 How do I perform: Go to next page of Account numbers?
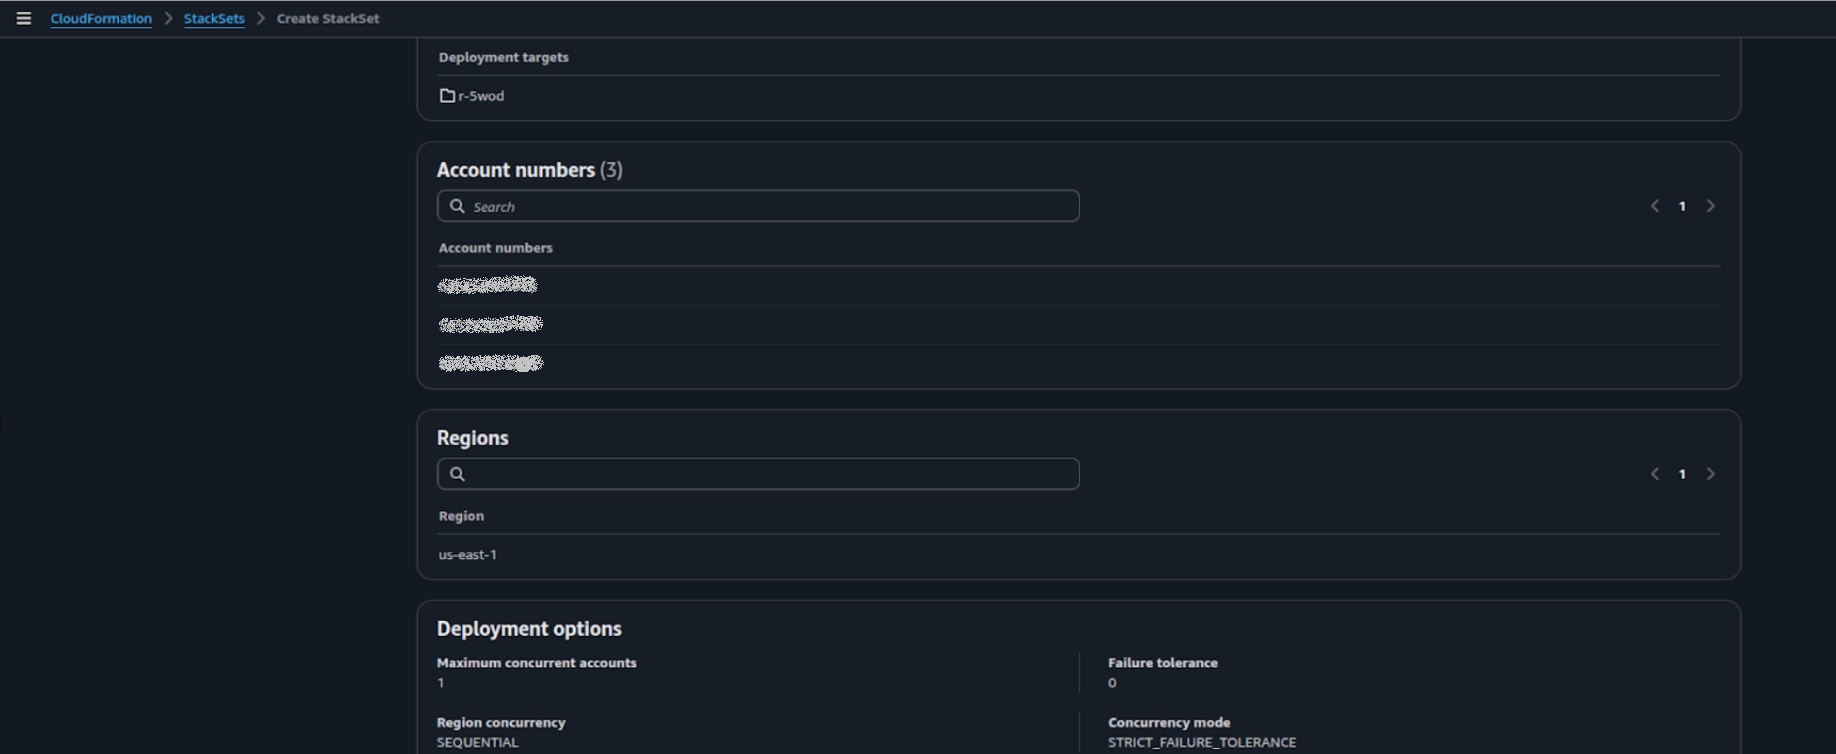1711,206
